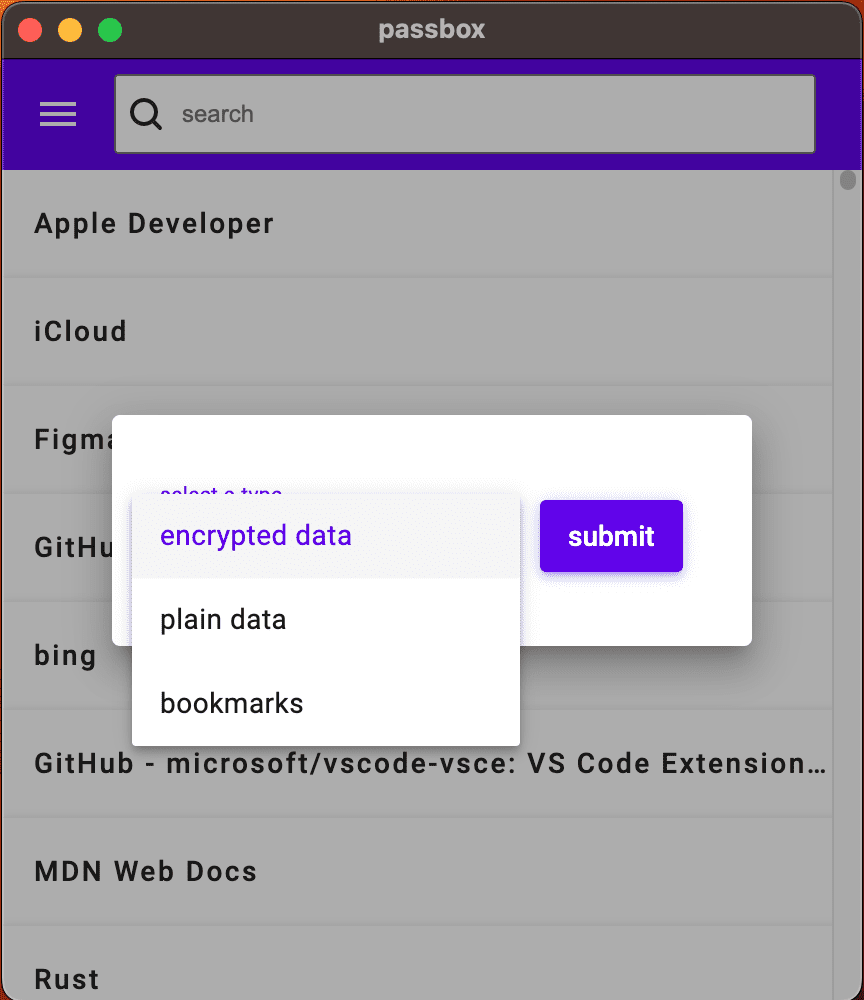Click the yellow minimize window button
The width and height of the screenshot is (864, 1000).
70,30
